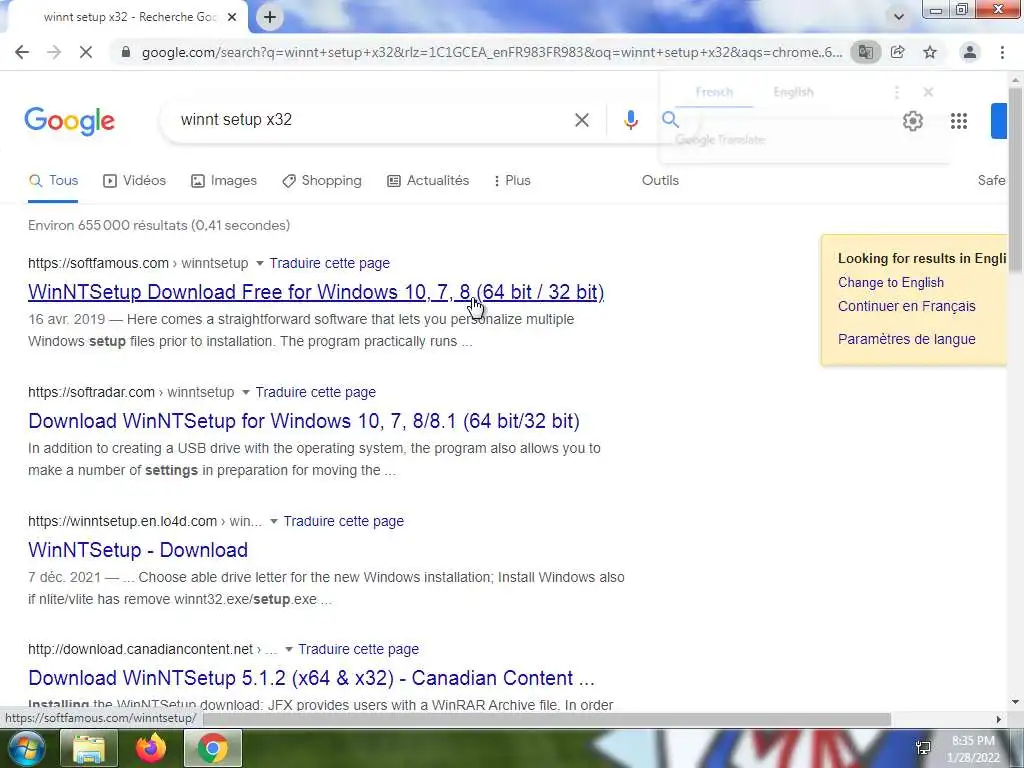
Task: Click the network tray icon
Action: (x=923, y=748)
